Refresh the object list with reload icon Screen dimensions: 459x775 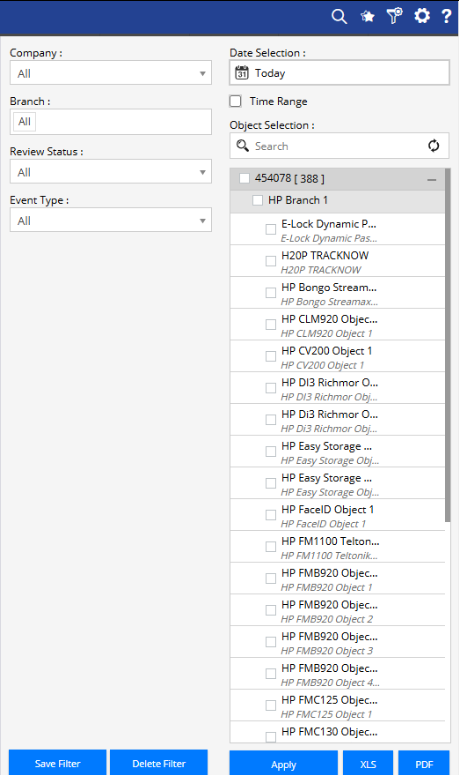tap(433, 146)
